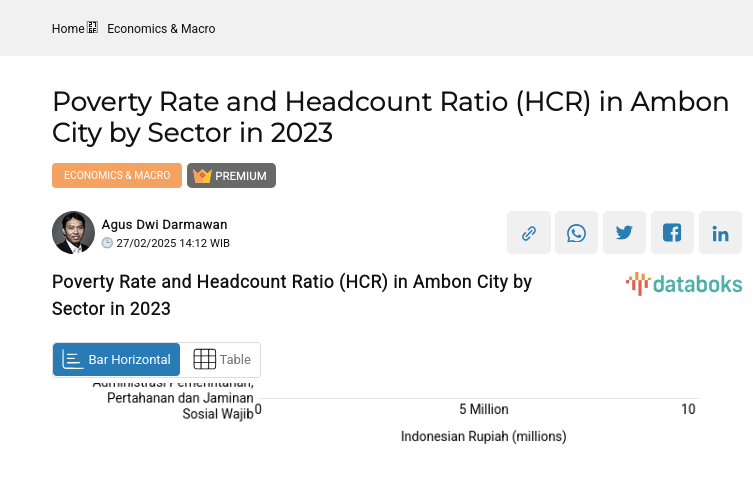Click the chart subtitle above the view tabs
753x498 pixels.
(x=292, y=295)
